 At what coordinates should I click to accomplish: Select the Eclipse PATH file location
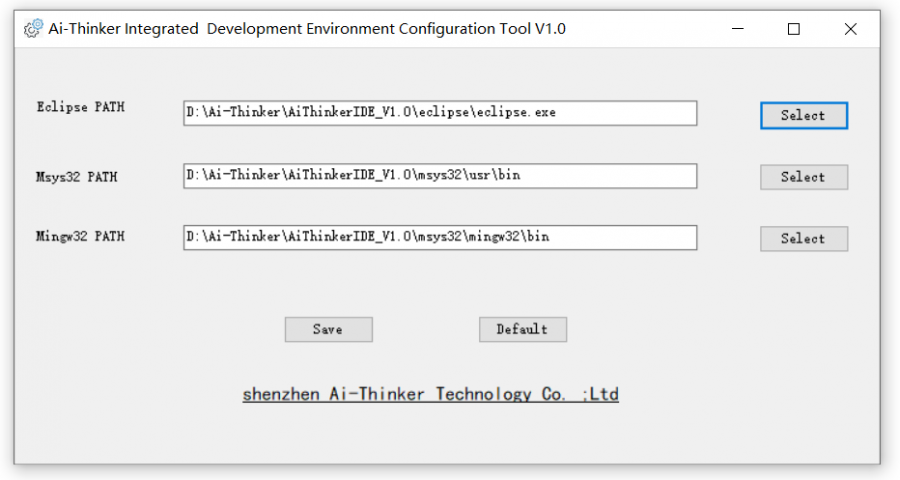coord(804,115)
